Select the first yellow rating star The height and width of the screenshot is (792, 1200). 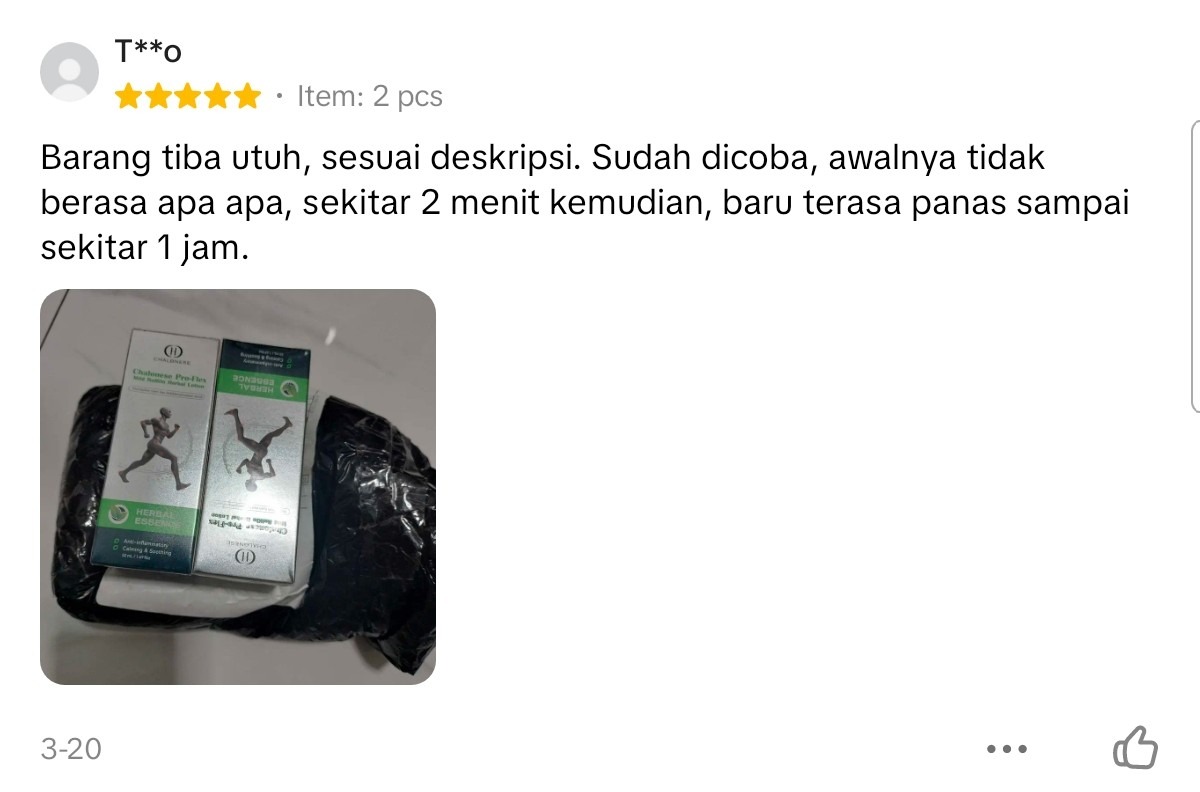(x=128, y=97)
